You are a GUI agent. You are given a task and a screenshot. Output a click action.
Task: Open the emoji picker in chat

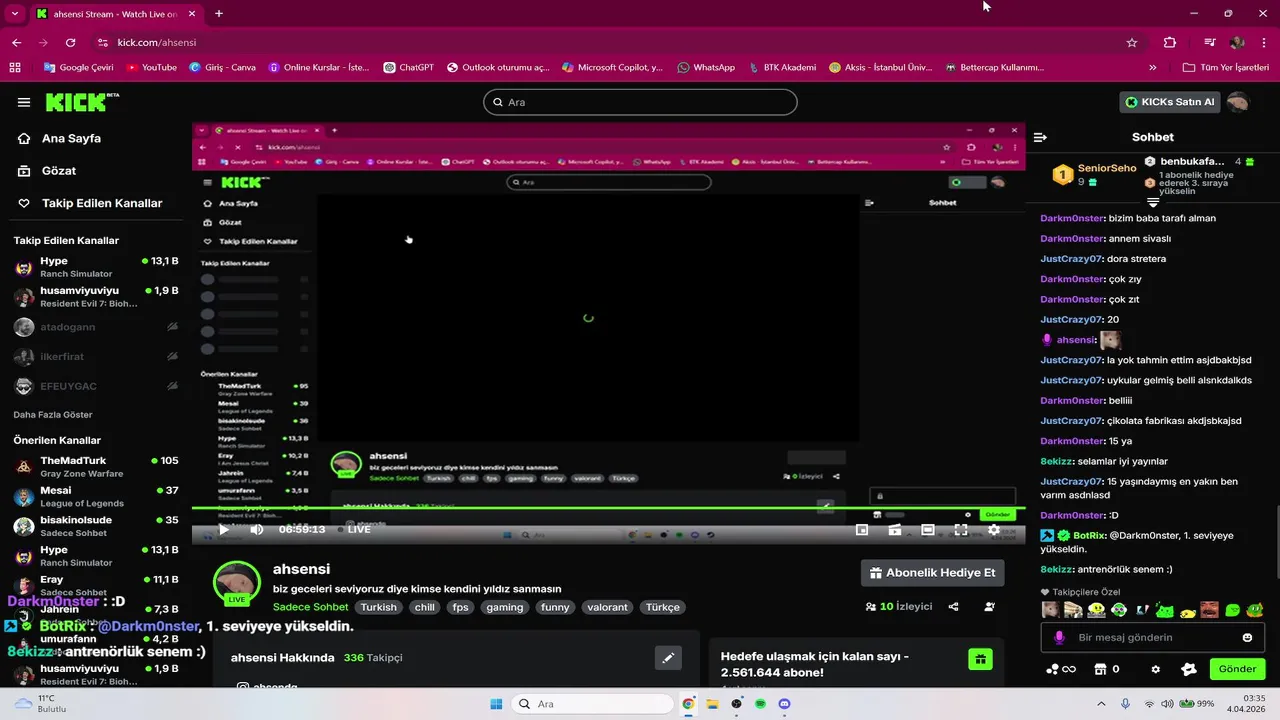coord(1247,637)
